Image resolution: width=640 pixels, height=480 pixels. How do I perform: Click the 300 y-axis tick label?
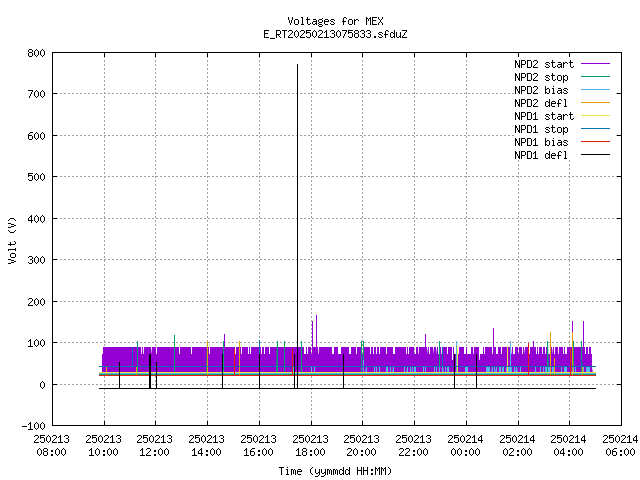(x=36, y=260)
